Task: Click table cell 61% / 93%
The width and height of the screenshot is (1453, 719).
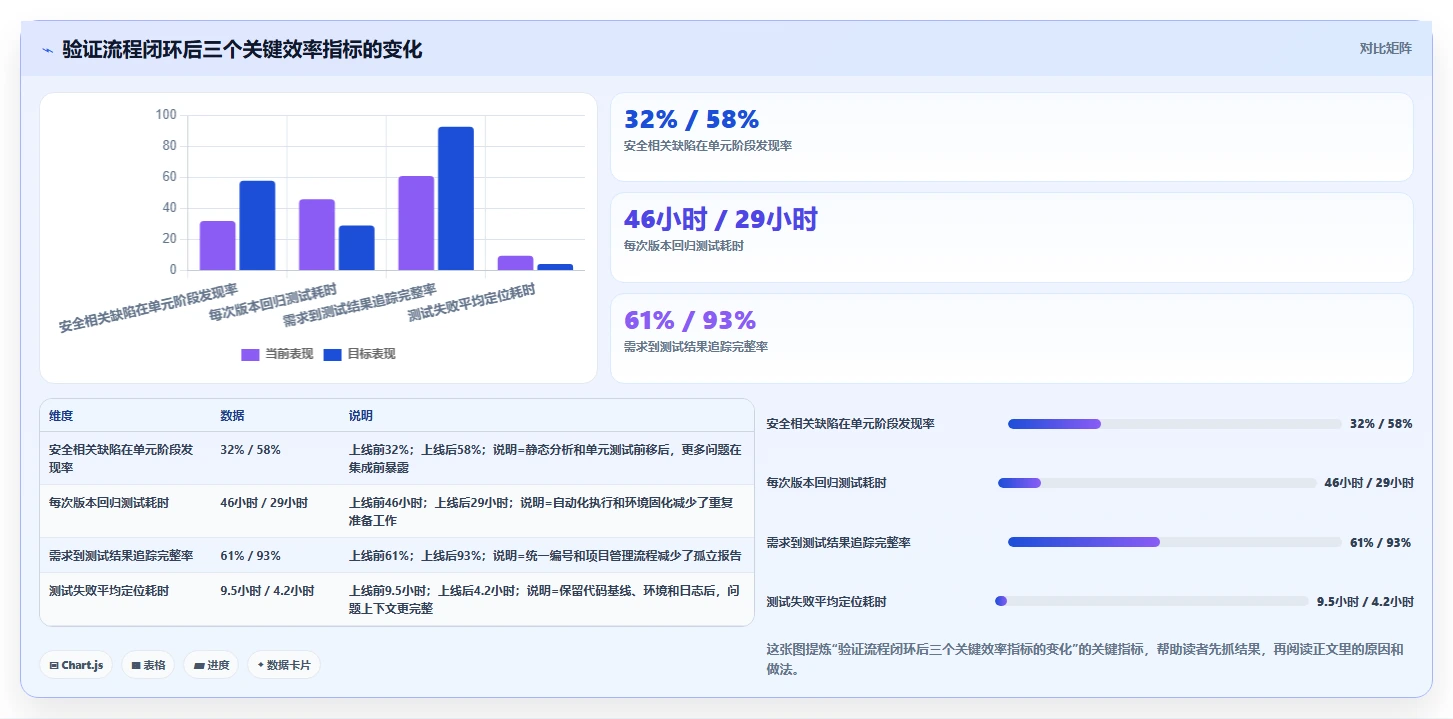Action: click(250, 556)
